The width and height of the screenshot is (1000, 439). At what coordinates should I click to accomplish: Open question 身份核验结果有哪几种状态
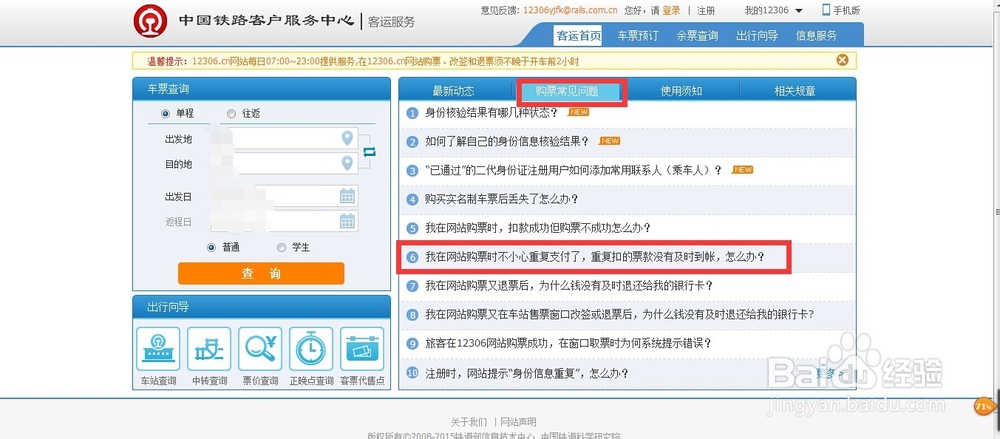point(492,113)
